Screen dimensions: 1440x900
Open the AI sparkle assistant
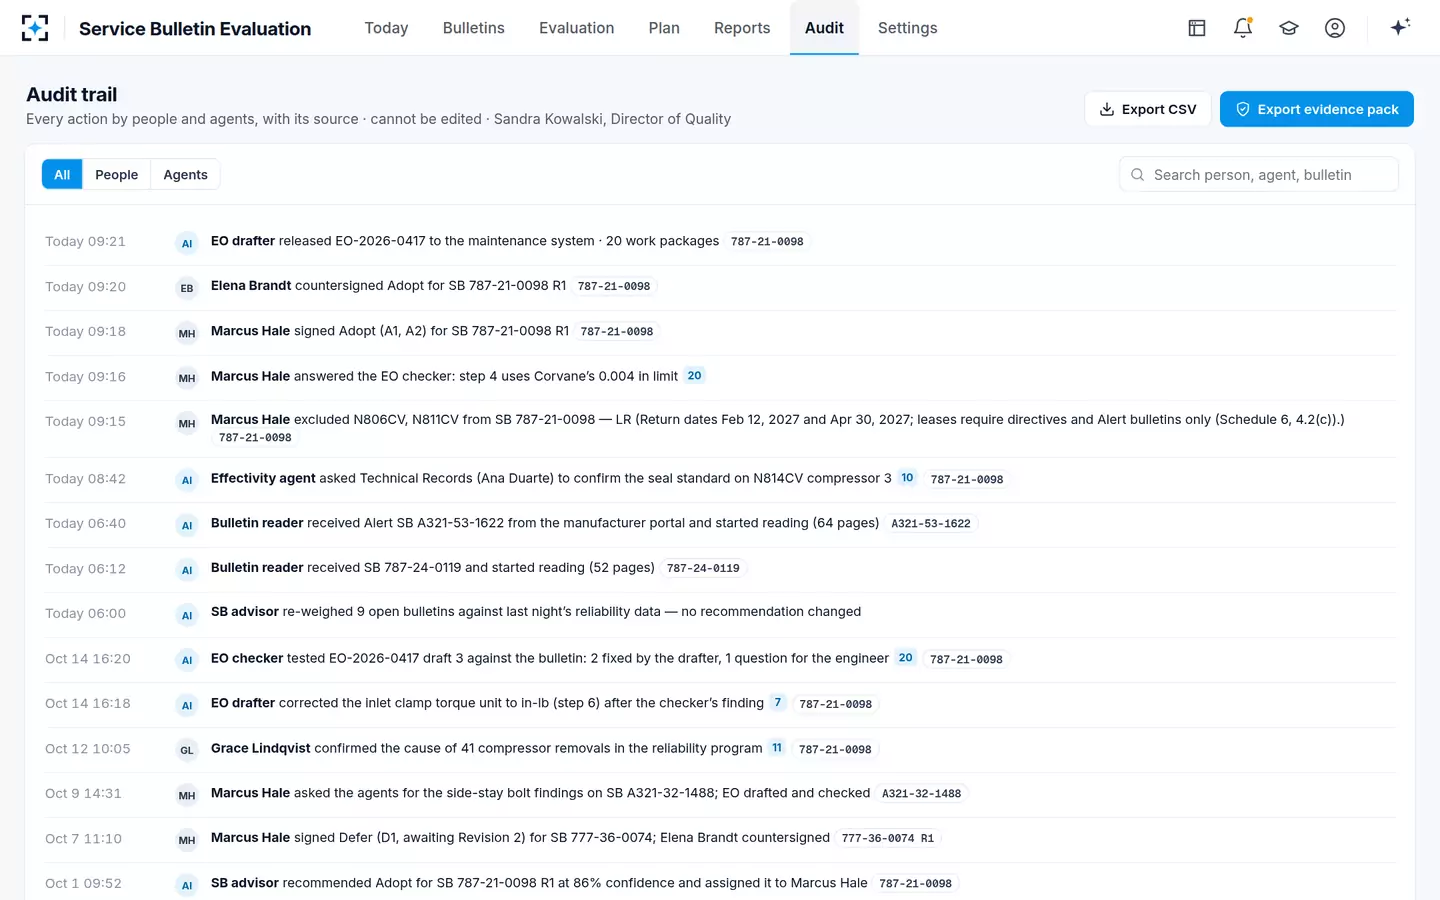1400,27
